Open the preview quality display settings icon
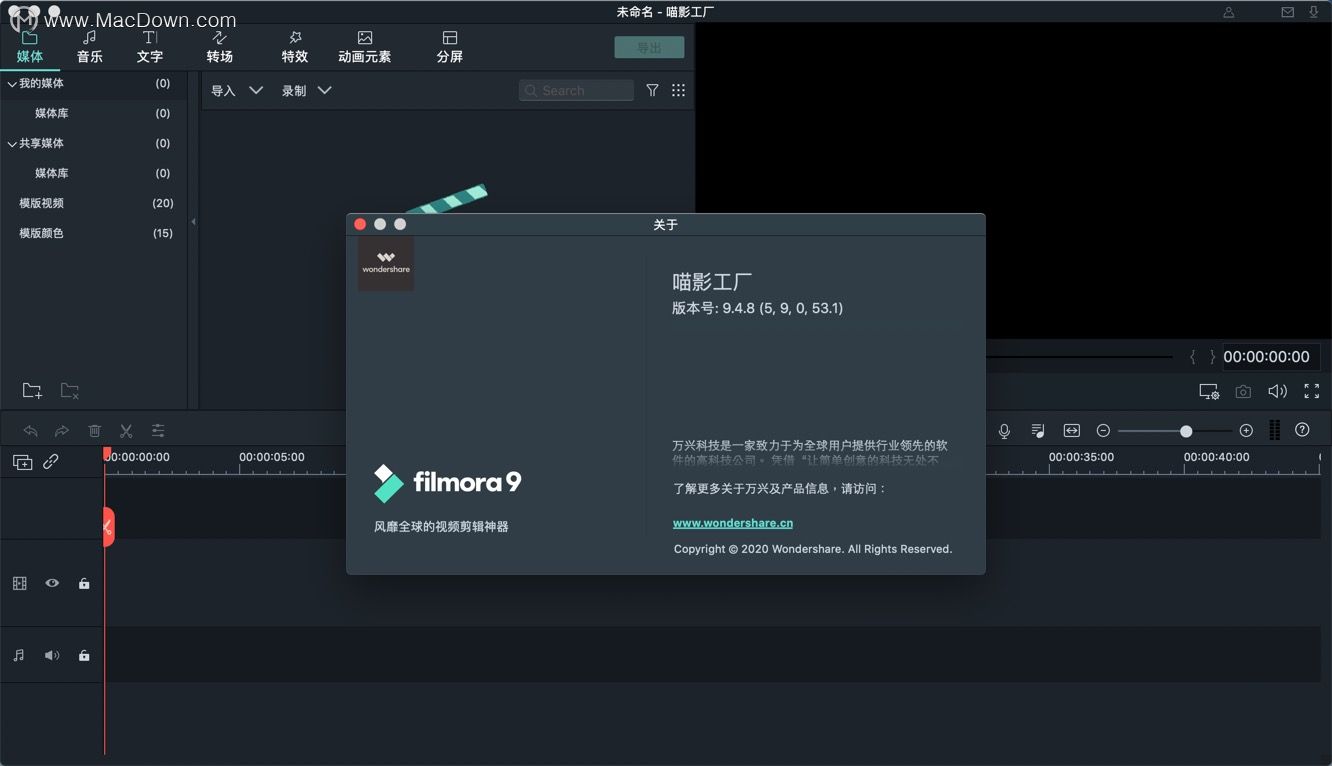The height and width of the screenshot is (766, 1332). (1209, 392)
